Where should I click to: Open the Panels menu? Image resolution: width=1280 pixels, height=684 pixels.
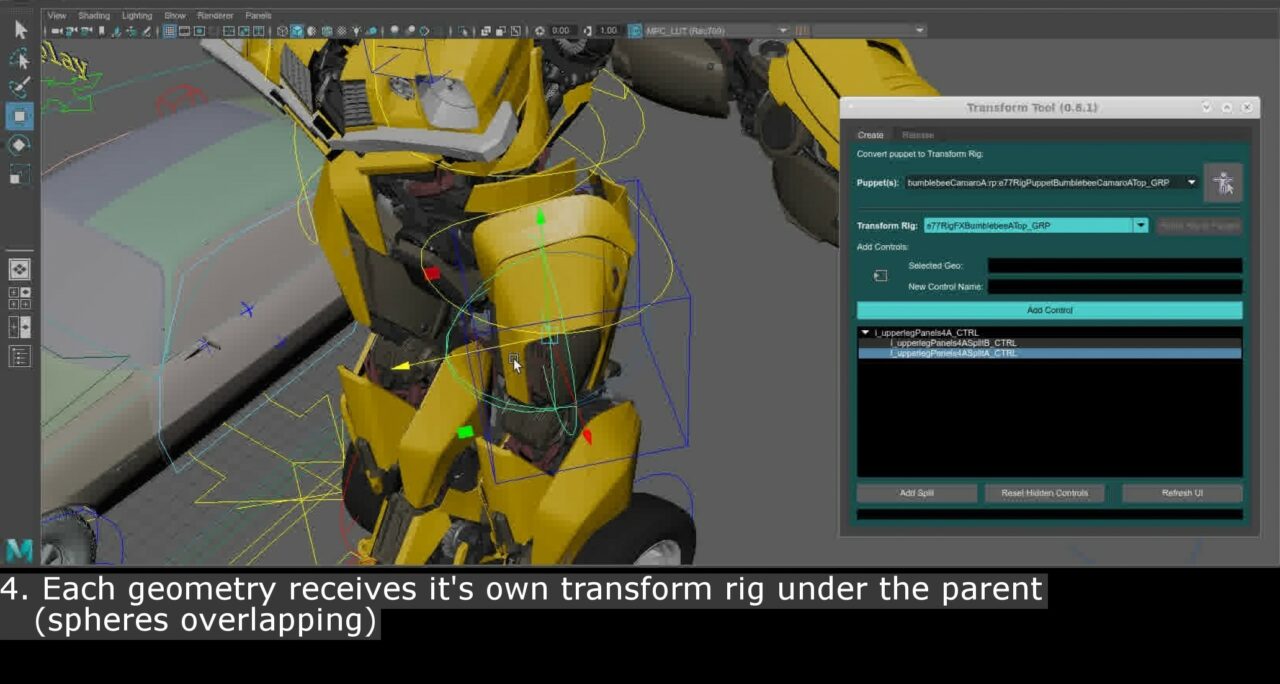click(258, 15)
